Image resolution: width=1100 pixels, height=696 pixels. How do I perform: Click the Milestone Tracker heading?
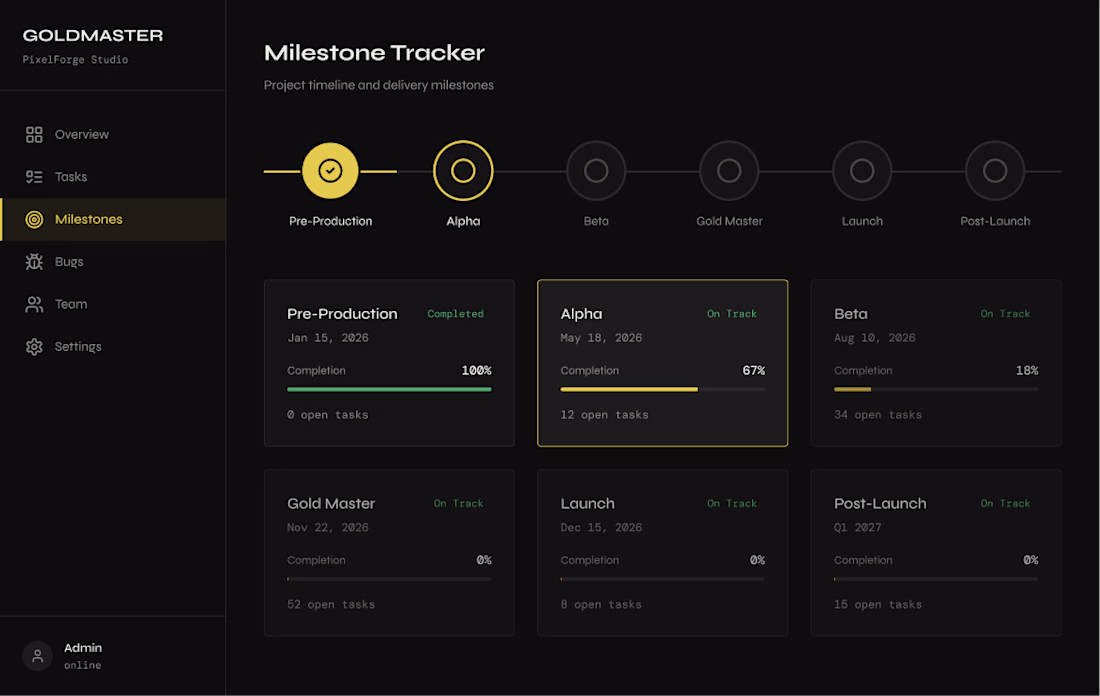click(x=374, y=53)
